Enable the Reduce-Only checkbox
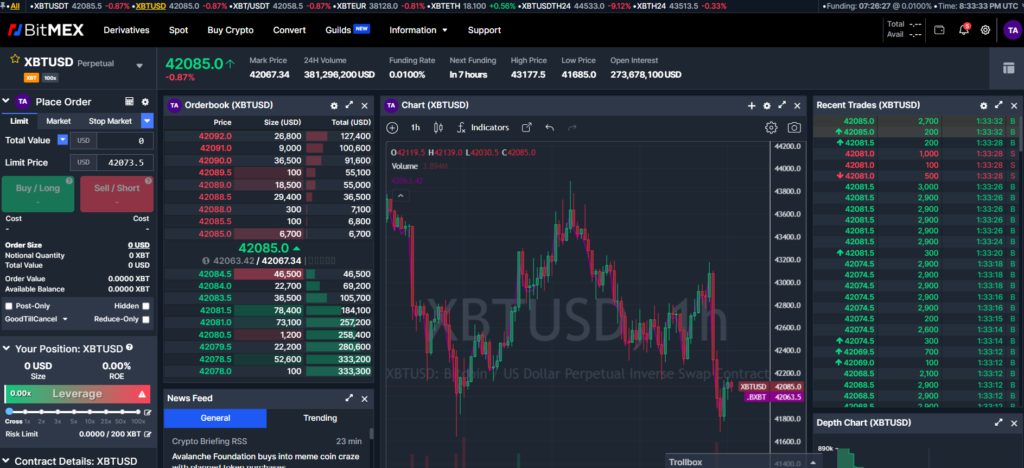This screenshot has width=1024, height=468. 146,319
